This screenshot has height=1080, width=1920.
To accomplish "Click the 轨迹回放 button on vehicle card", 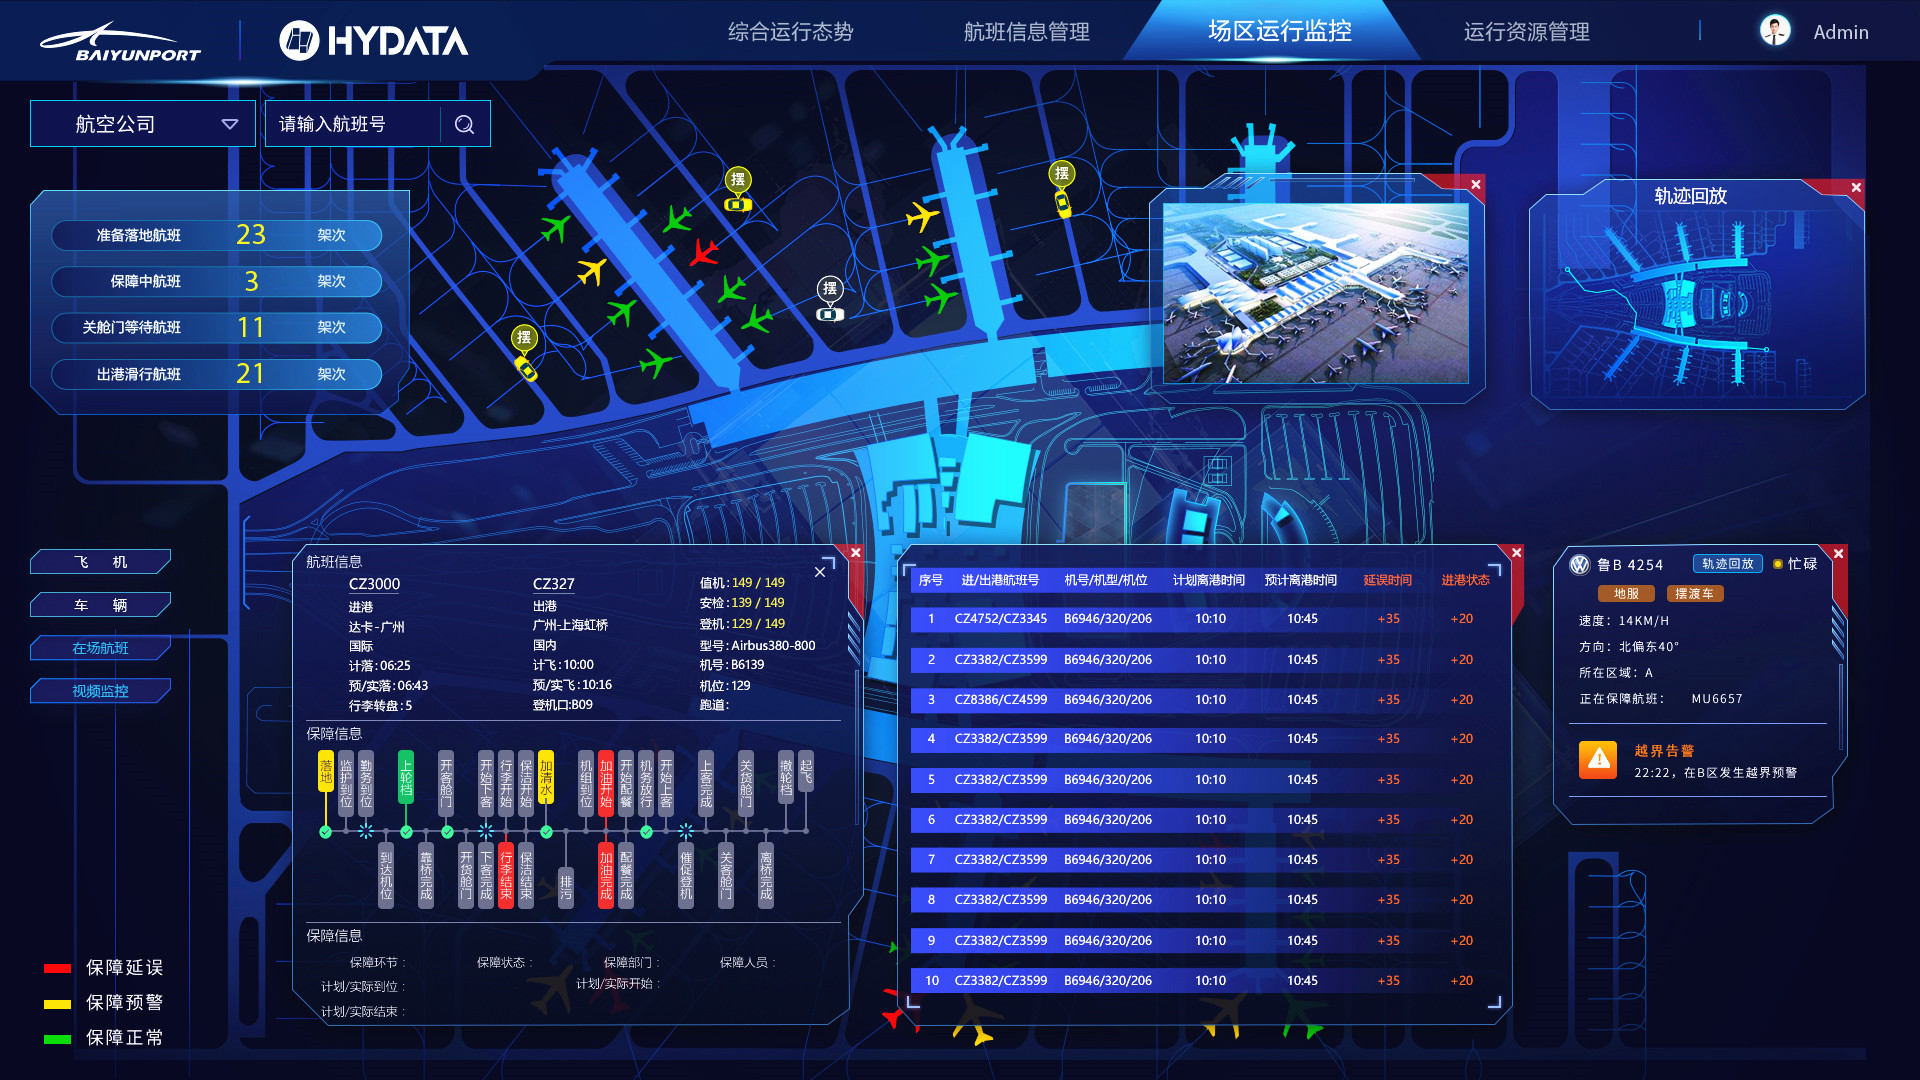I will click(x=1727, y=564).
